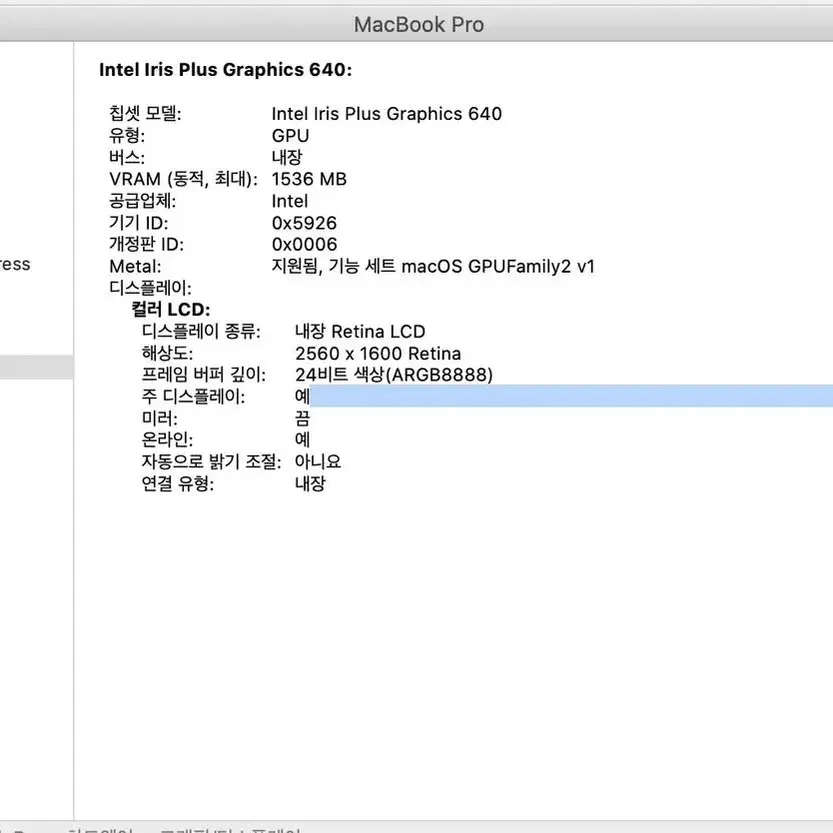Click the '디스플레이 종류:' label

(201, 331)
